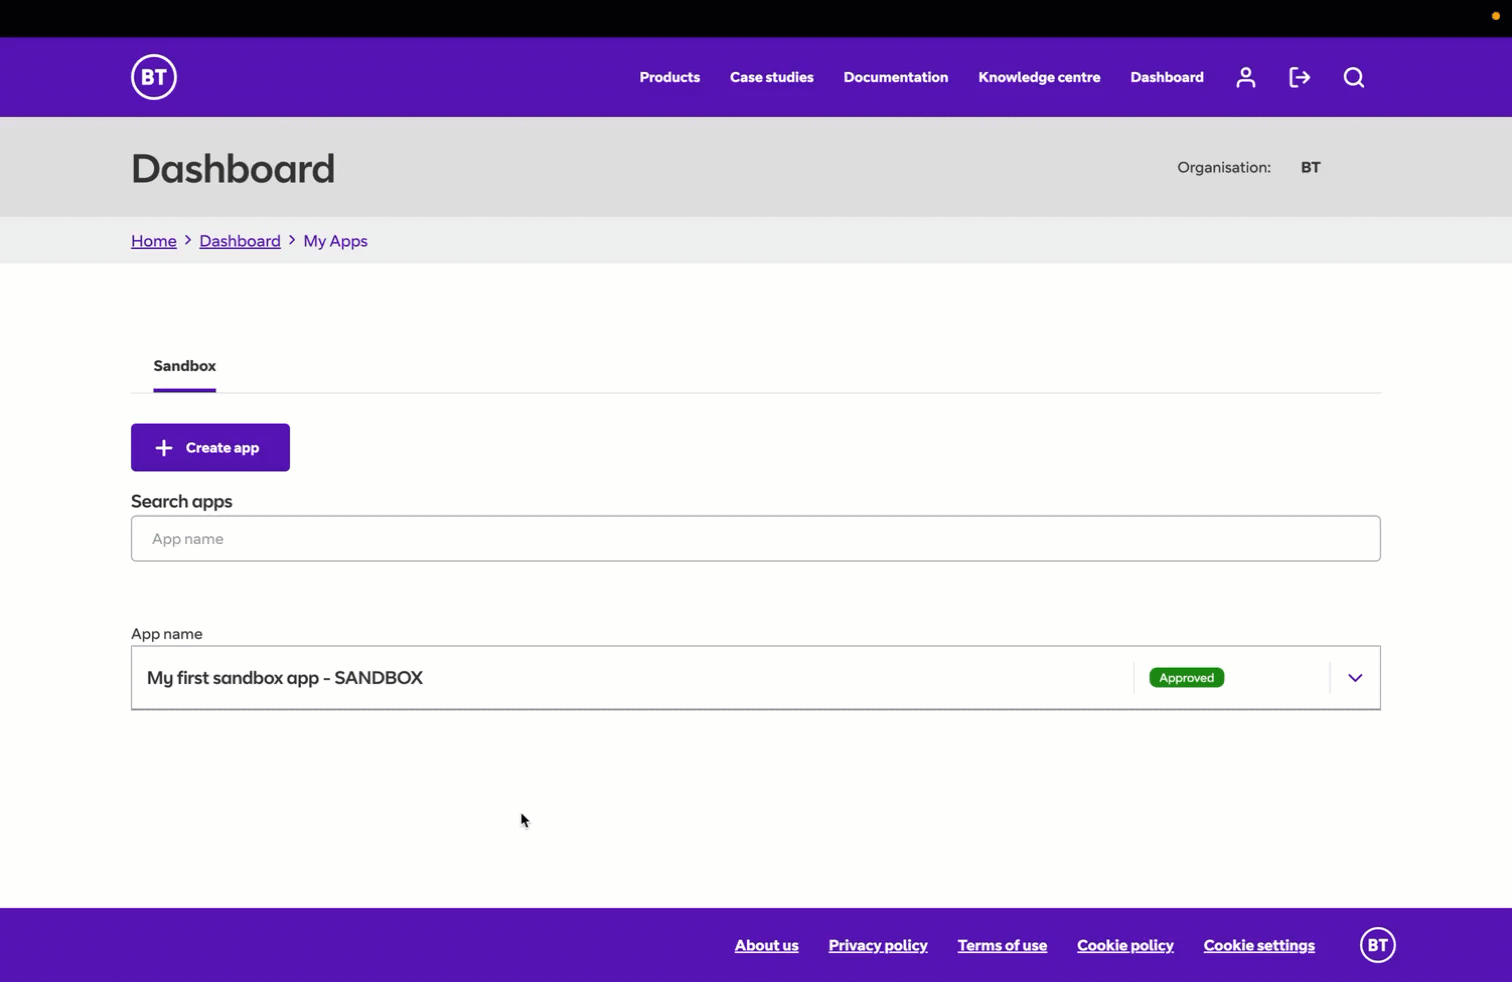Switch to the Sandbox tab
This screenshot has width=1512, height=982.
coord(185,366)
